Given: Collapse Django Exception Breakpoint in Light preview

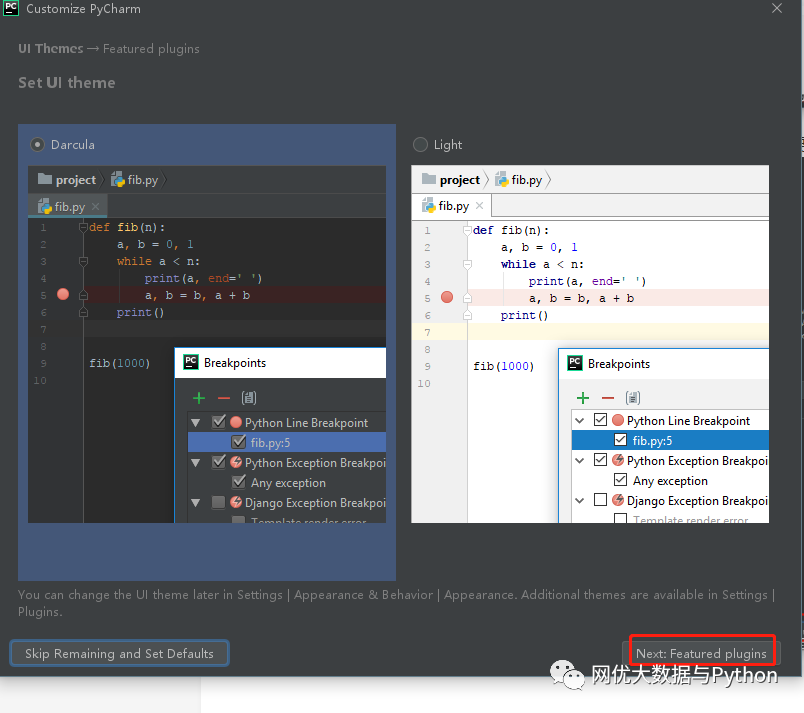Looking at the screenshot, I should [579, 501].
